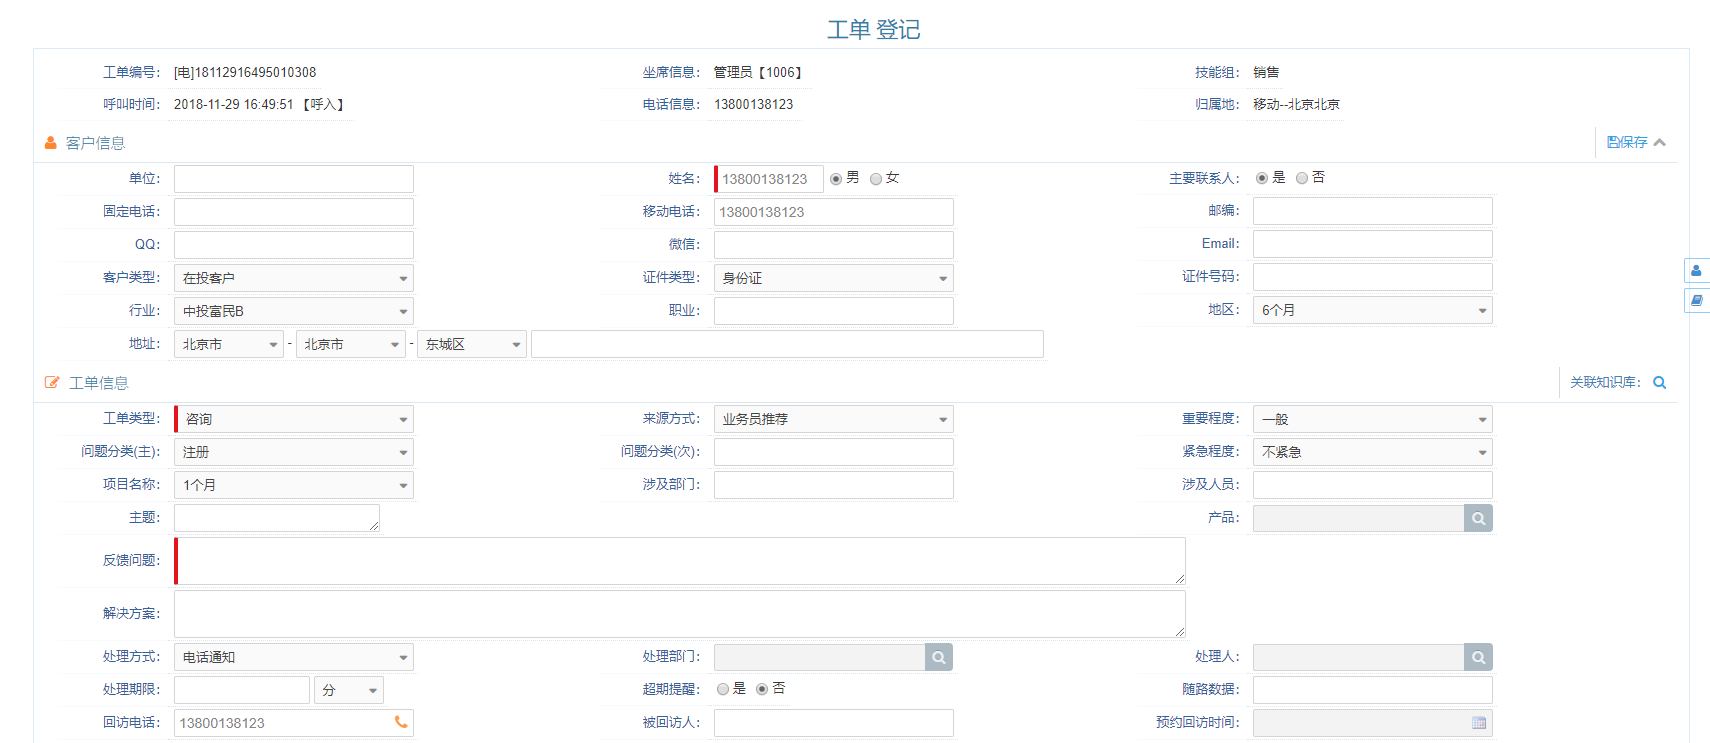1710x743 pixels.
Task: Click the 处理人 lookup search icon
Action: (x=1478, y=657)
